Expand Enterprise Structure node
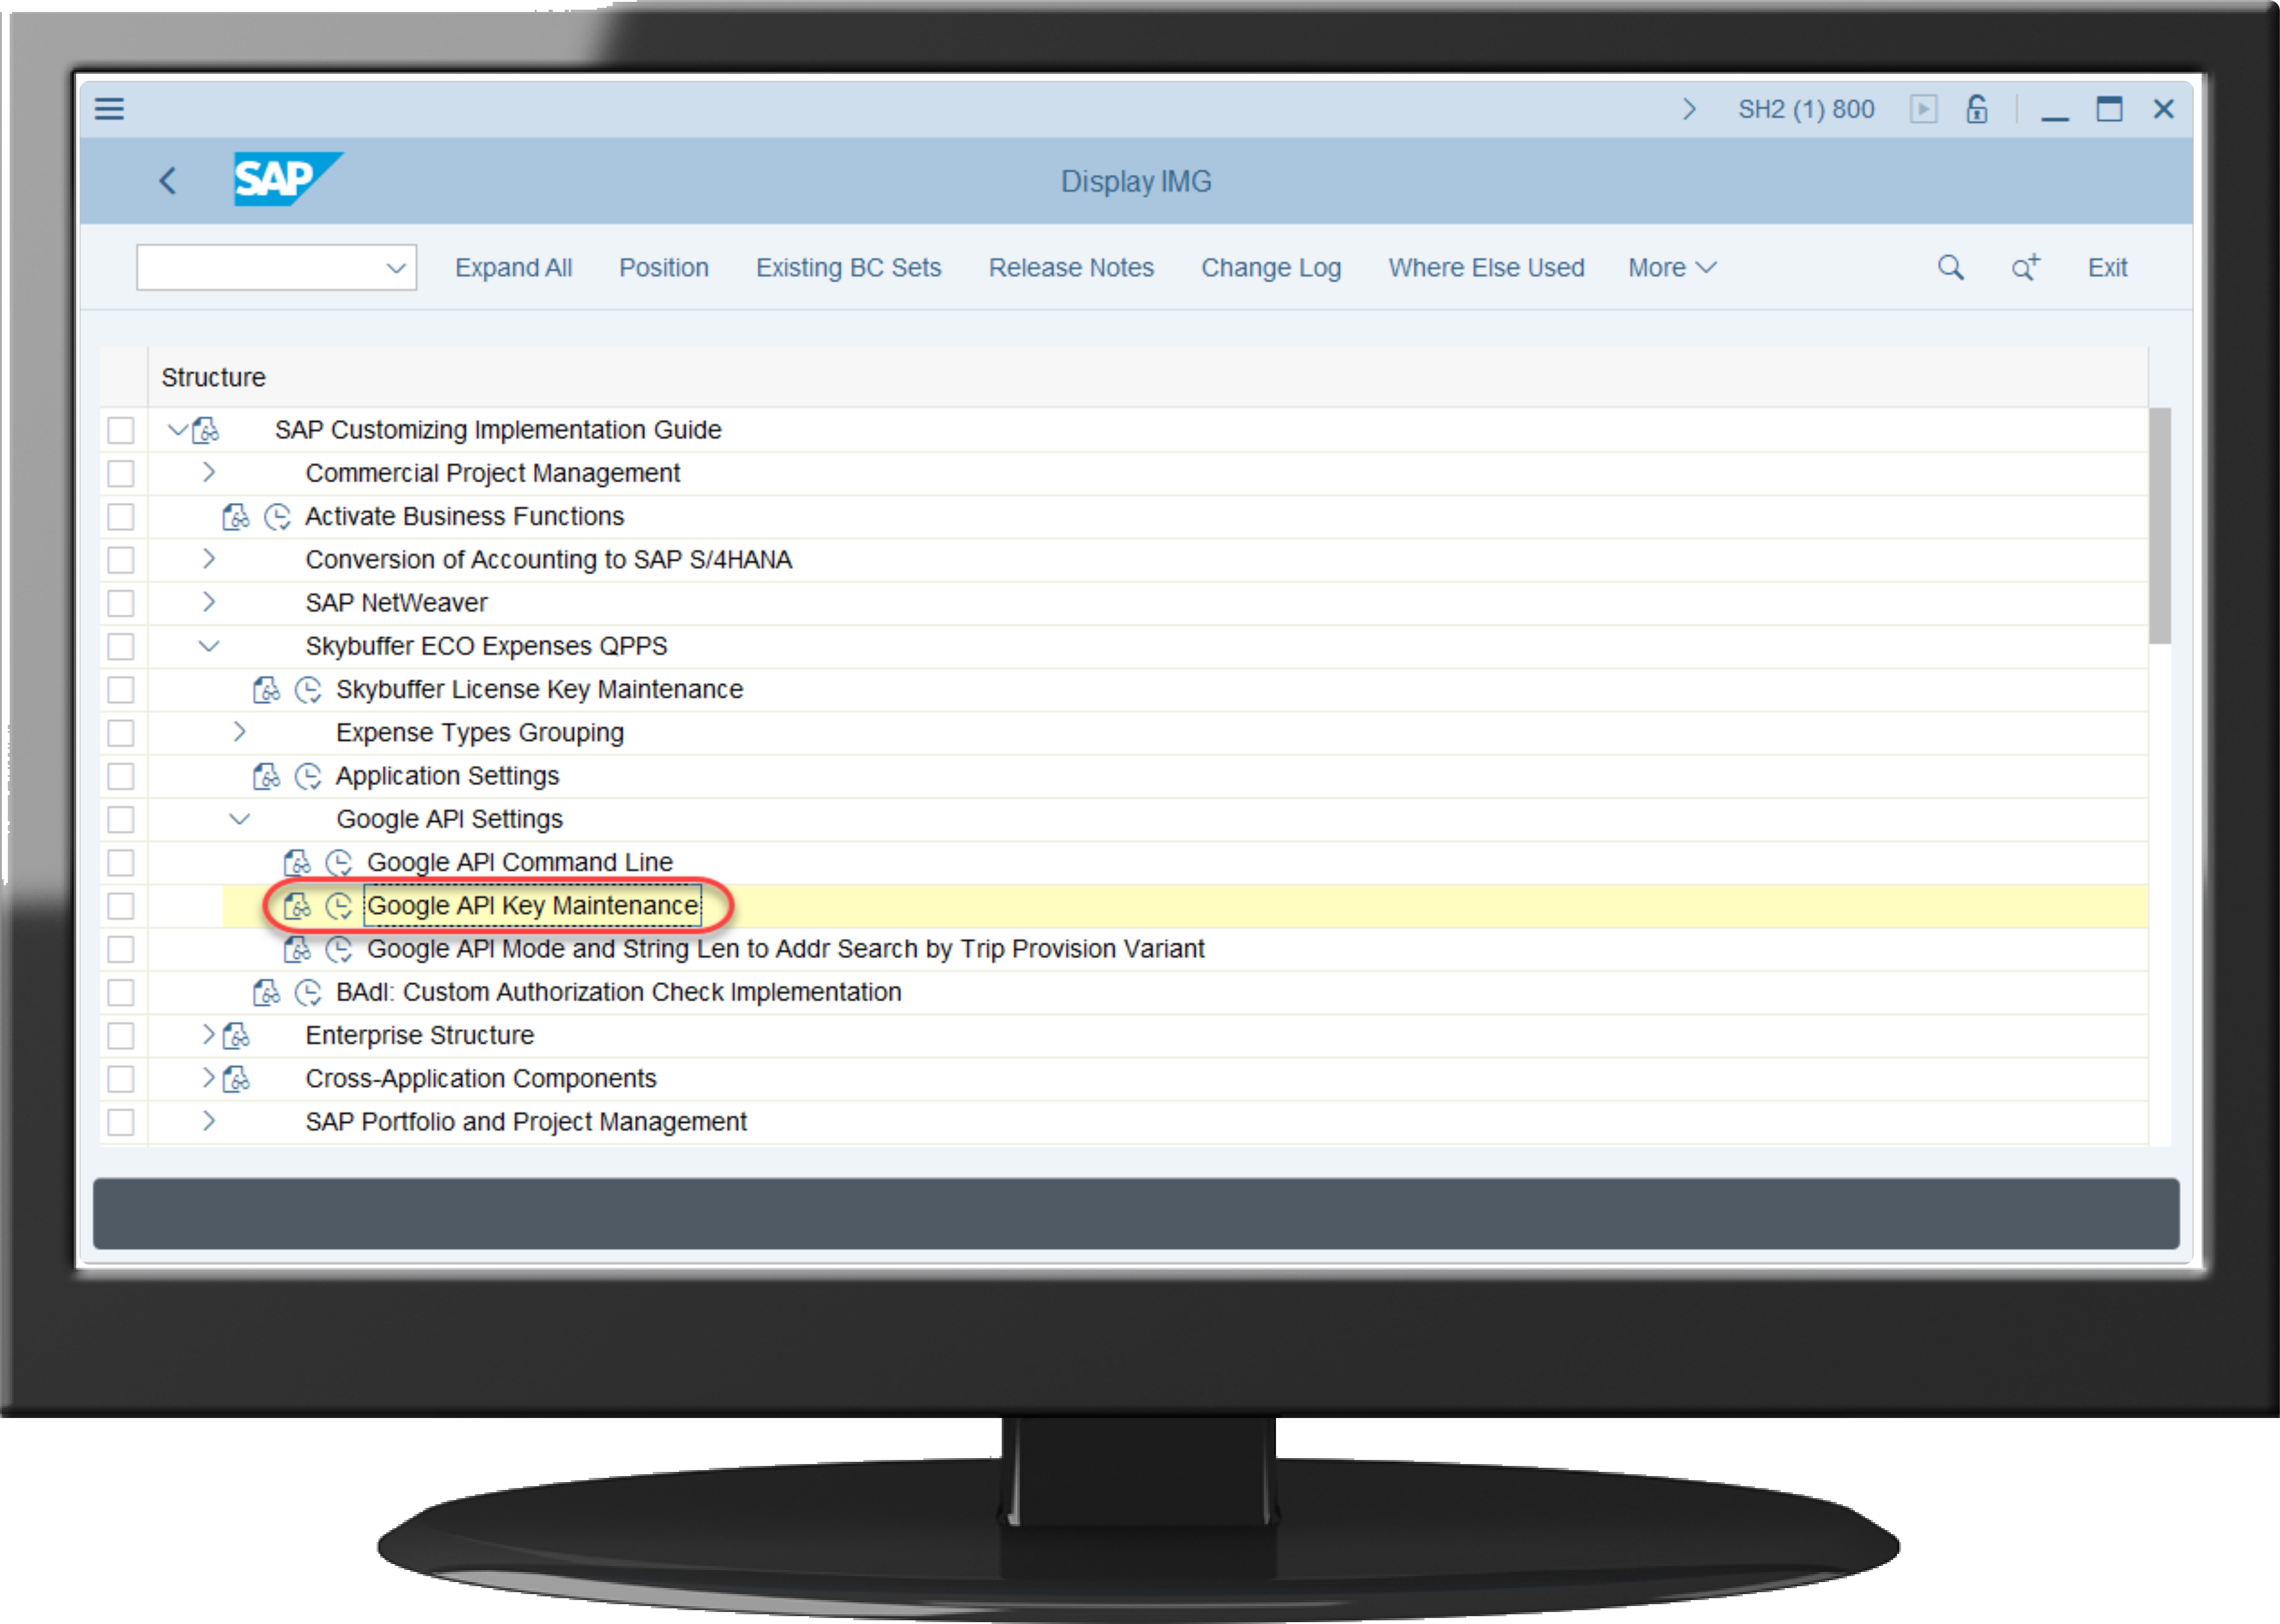The height and width of the screenshot is (1624, 2280). 208,1035
